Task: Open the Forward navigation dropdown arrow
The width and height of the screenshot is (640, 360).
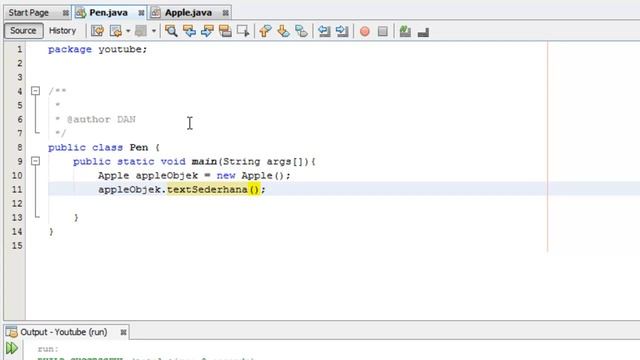Action: click(153, 31)
